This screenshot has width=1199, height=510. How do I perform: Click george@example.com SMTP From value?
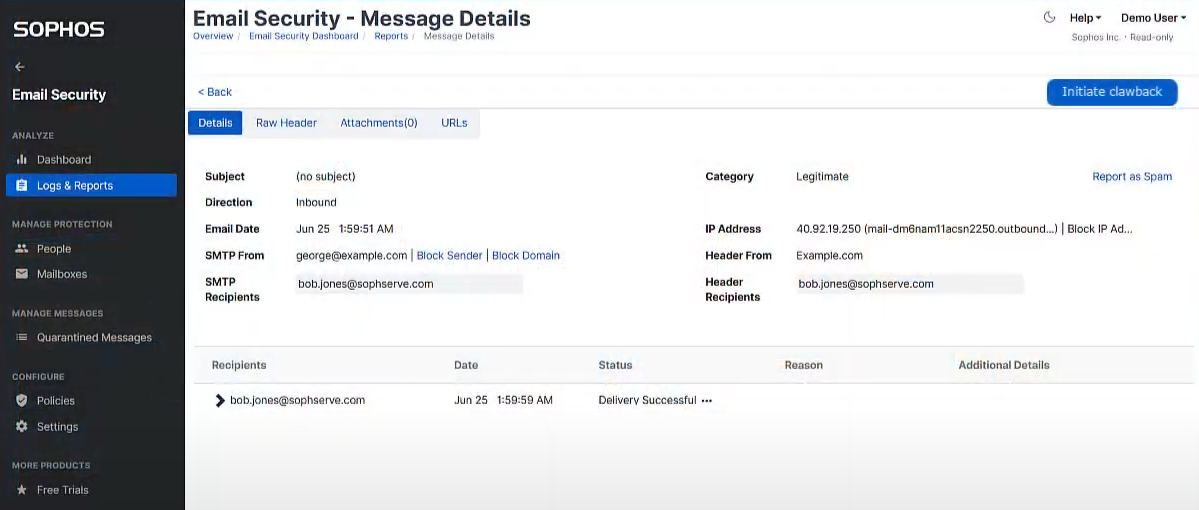point(352,255)
